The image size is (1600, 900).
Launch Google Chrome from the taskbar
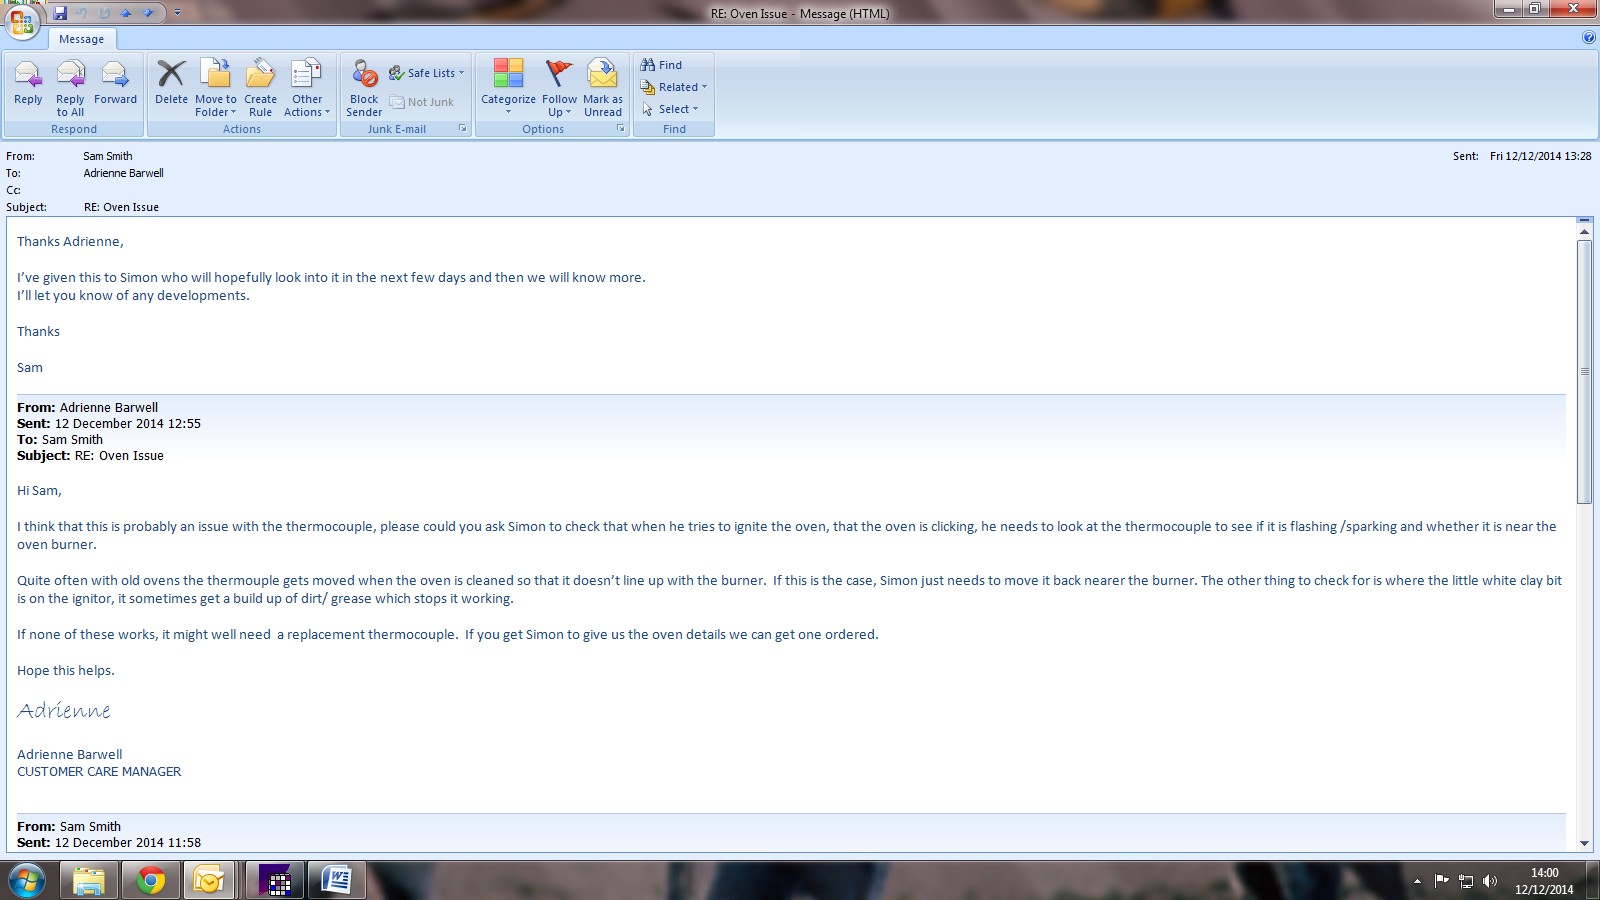click(x=150, y=881)
